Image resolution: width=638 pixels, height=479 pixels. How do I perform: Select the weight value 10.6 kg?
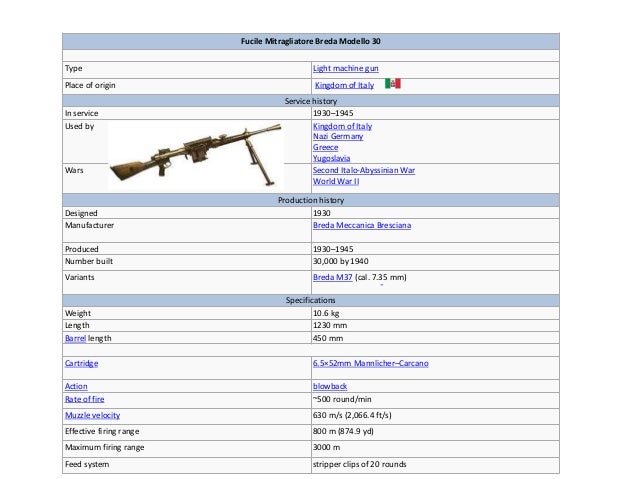(326, 313)
